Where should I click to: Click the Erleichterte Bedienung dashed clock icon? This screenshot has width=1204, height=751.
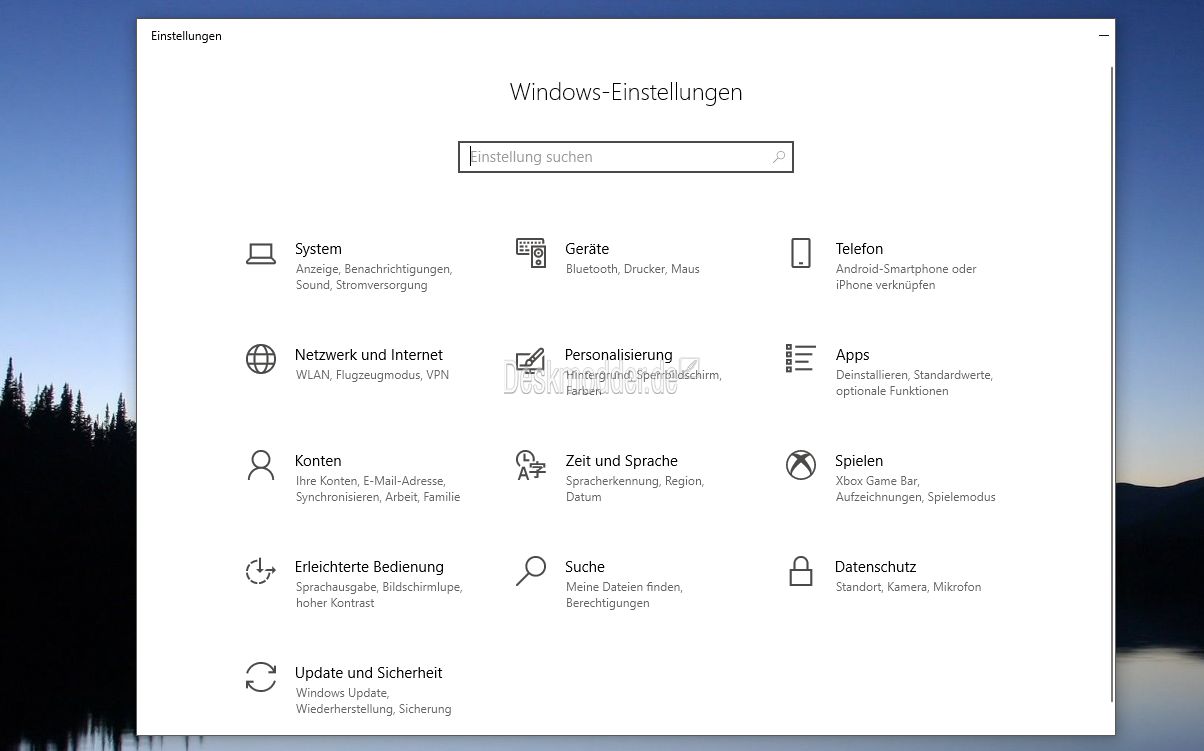(x=261, y=571)
